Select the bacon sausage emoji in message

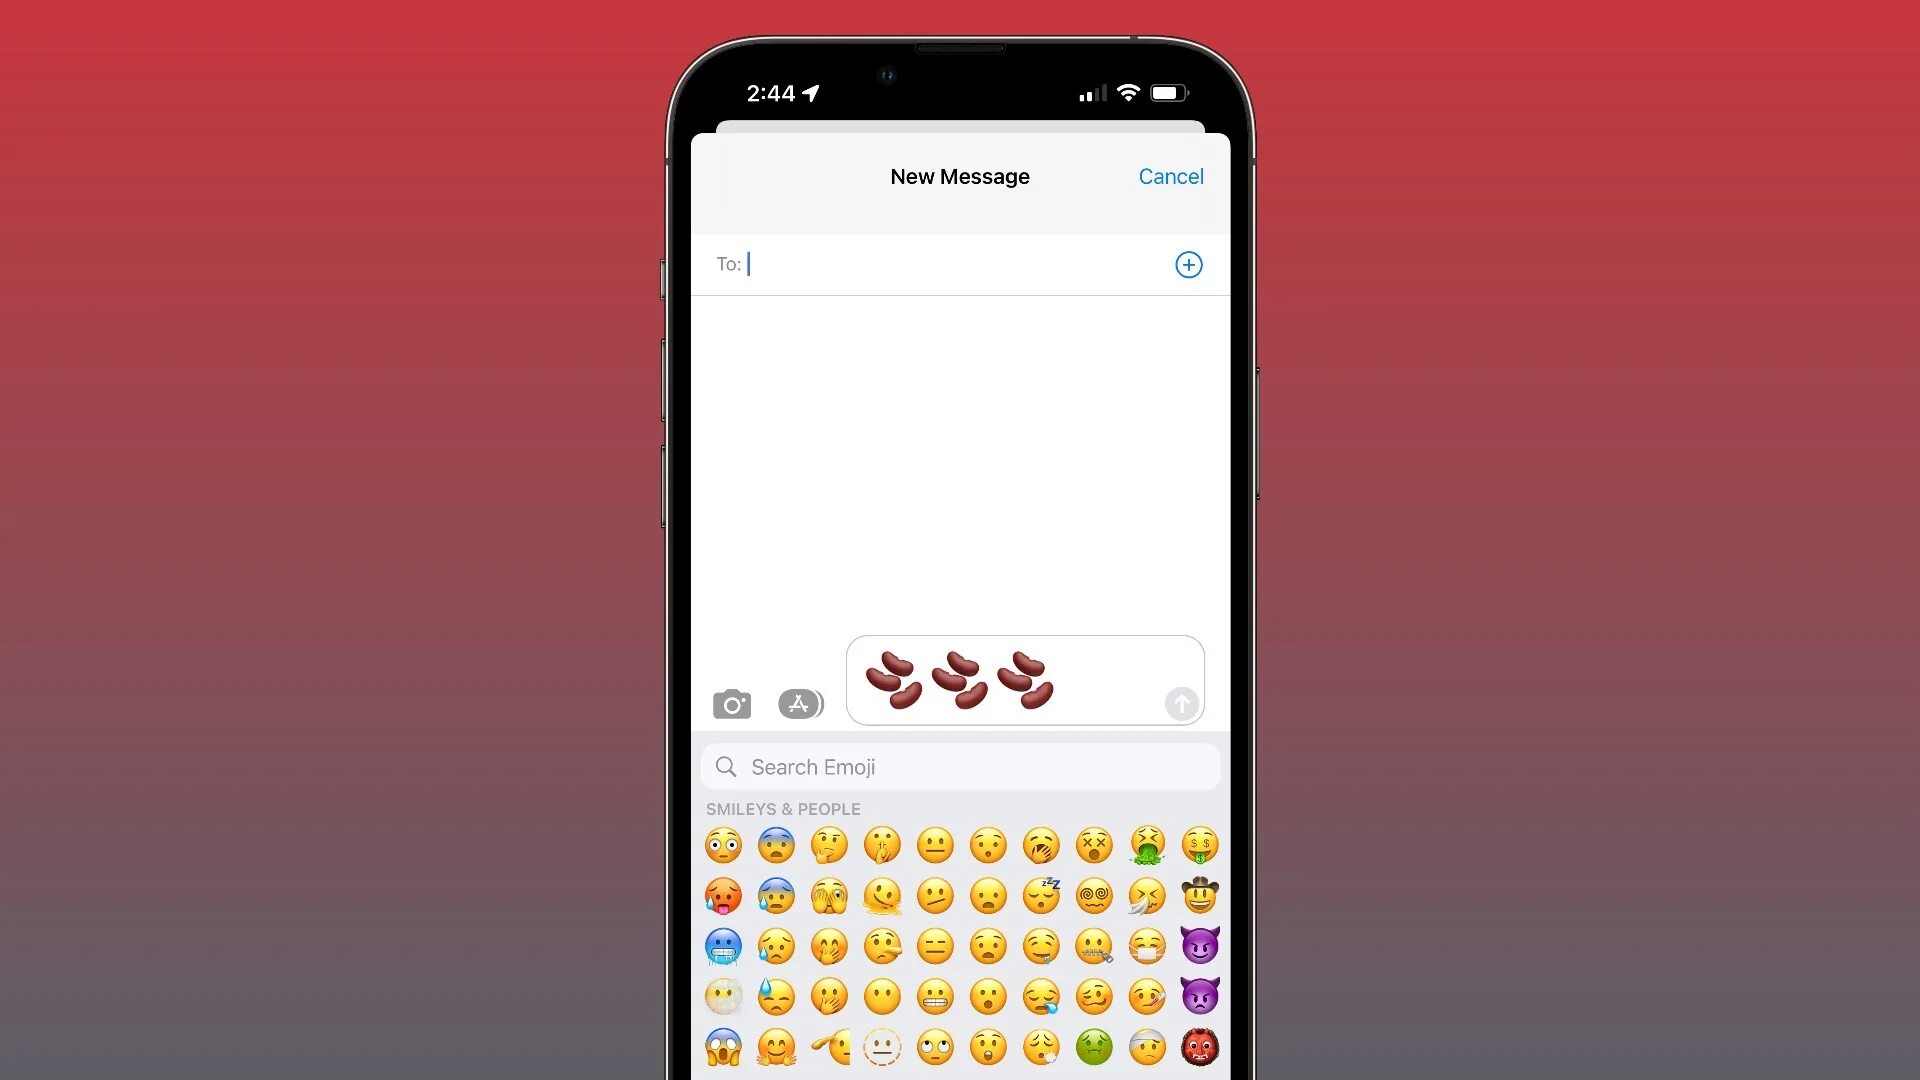(x=960, y=679)
